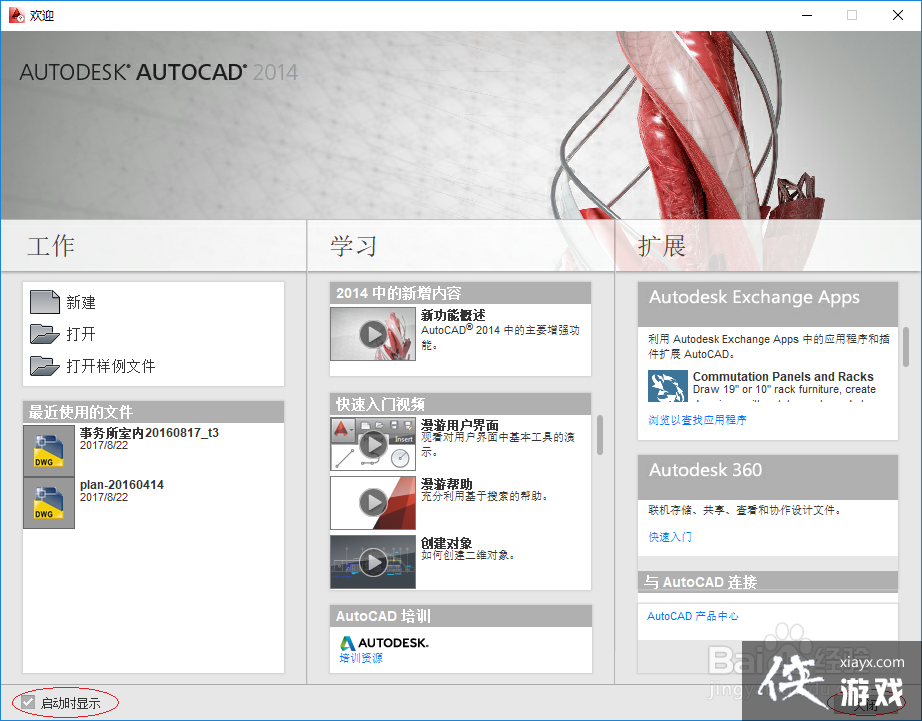Open the plan-20160414 DWG file icon
This screenshot has height=721, width=922.
tap(48, 501)
